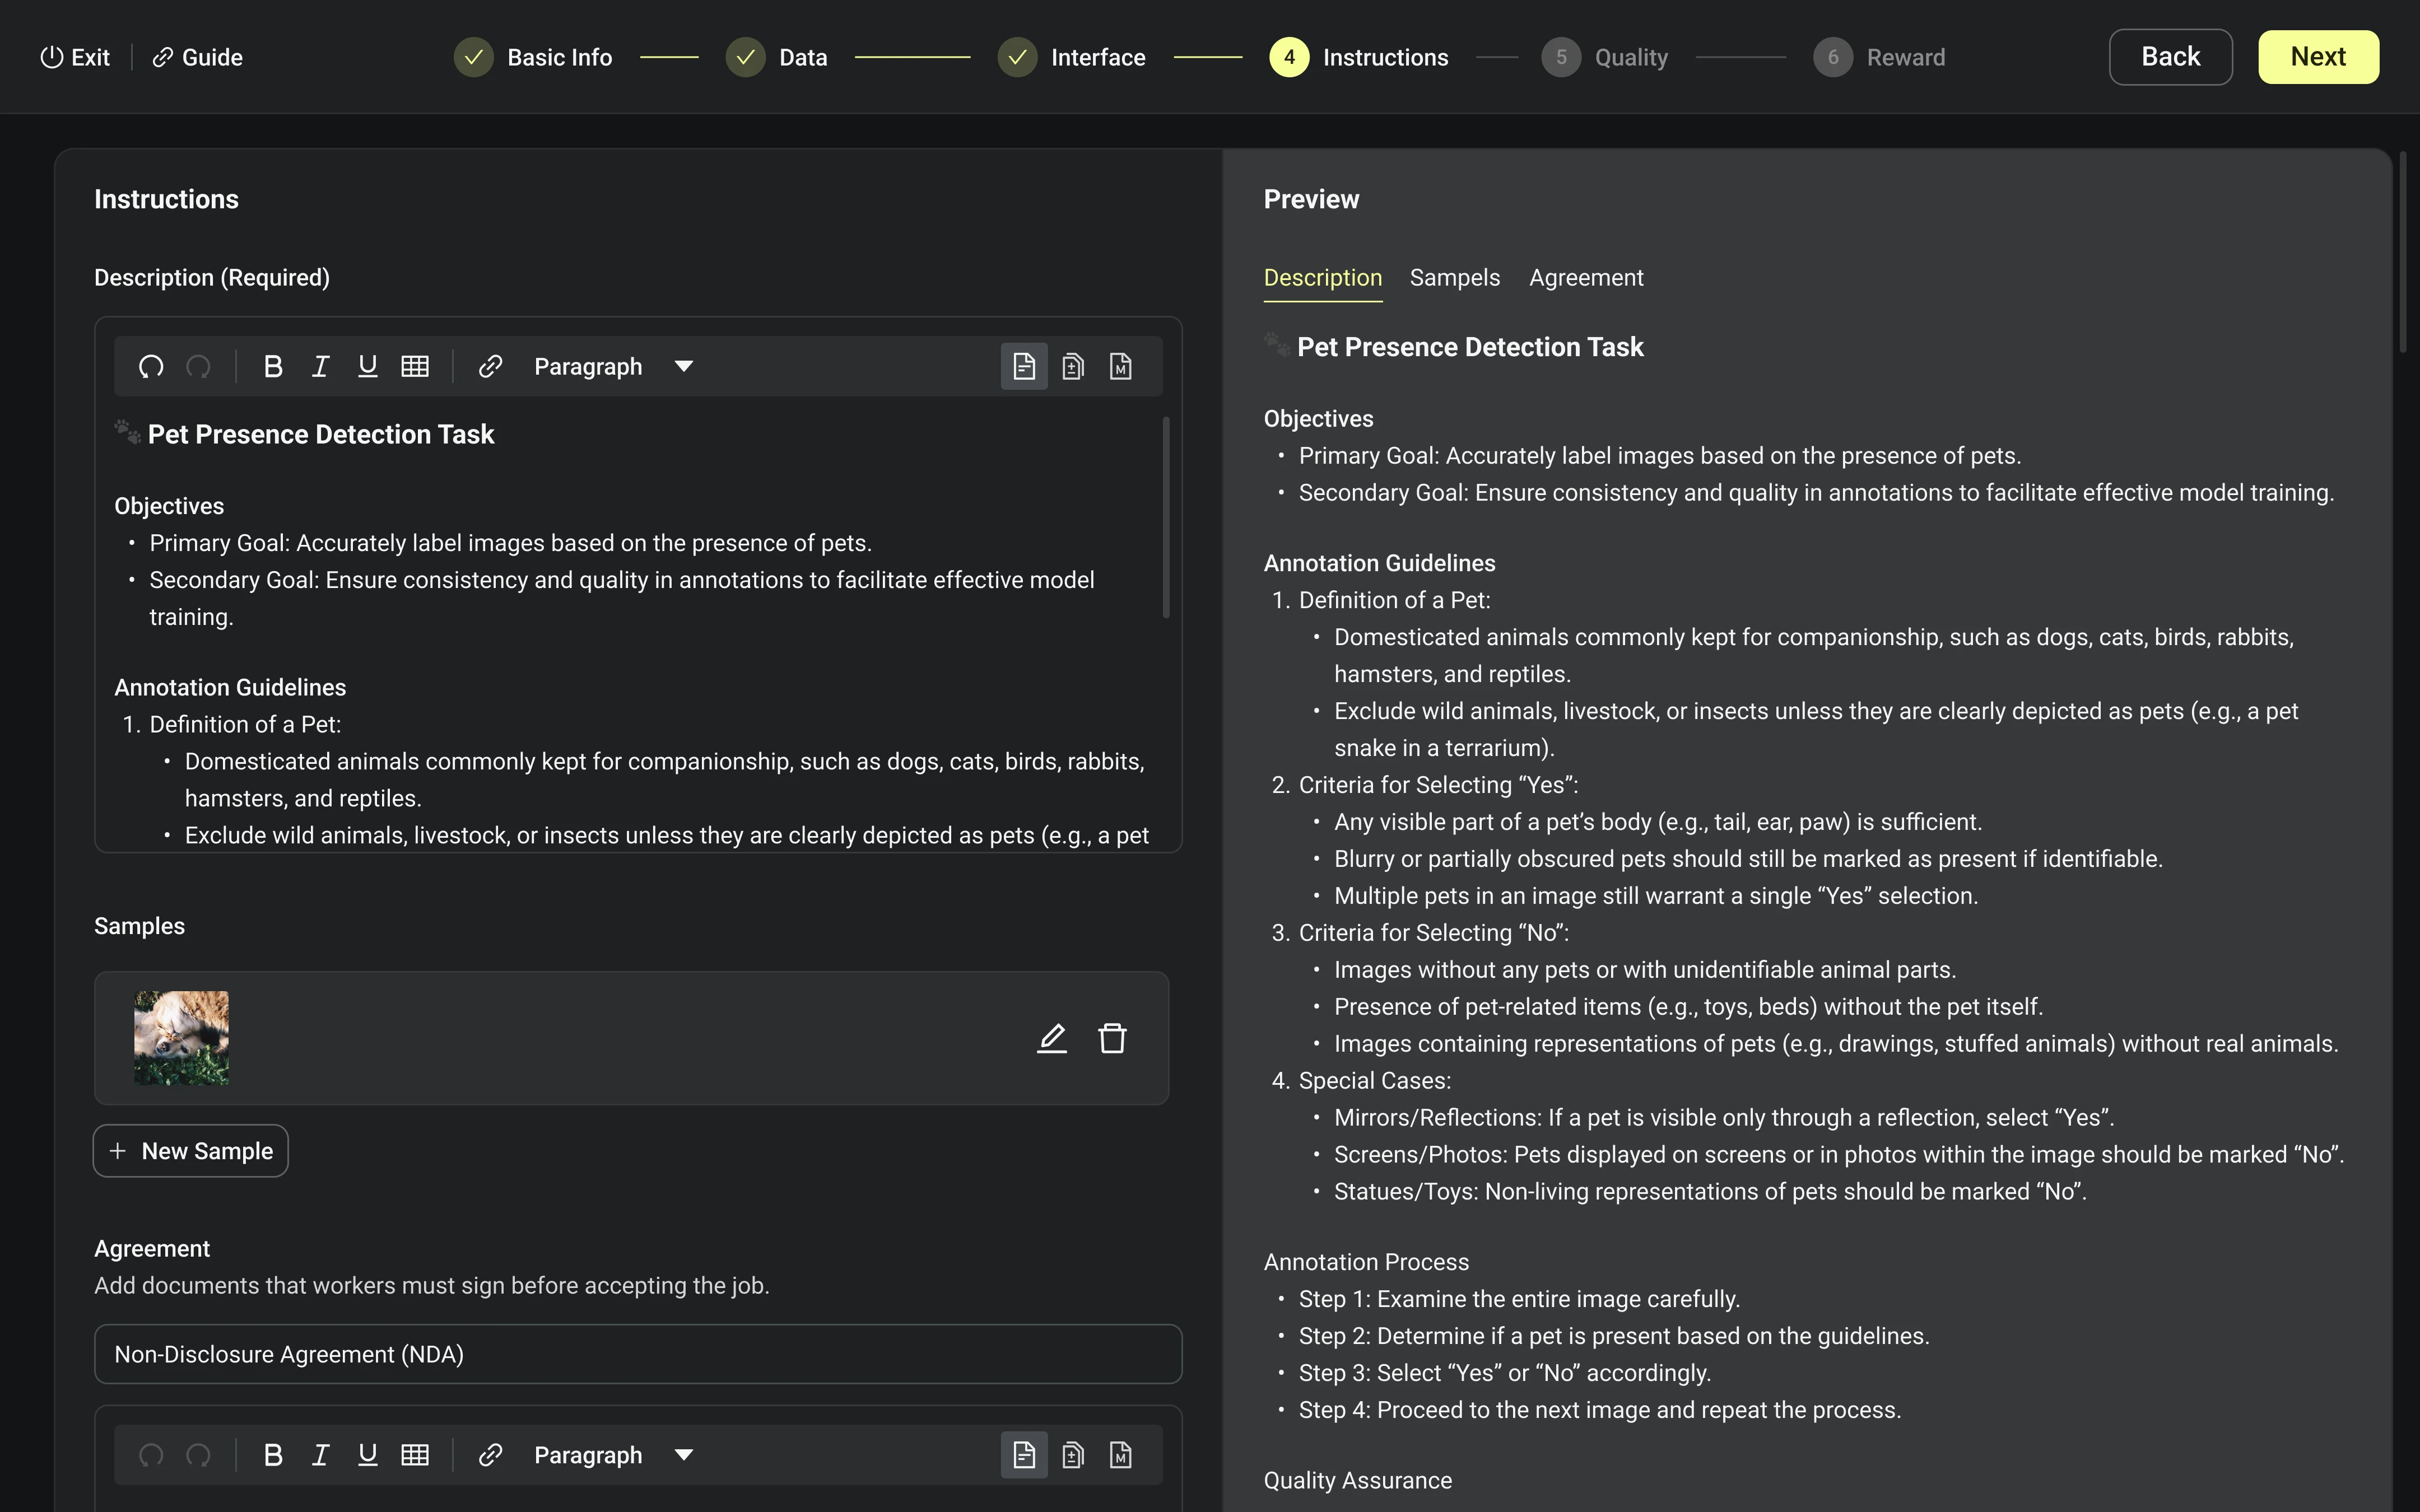
Task: Click the Description editor scrollbar
Action: (1166, 517)
